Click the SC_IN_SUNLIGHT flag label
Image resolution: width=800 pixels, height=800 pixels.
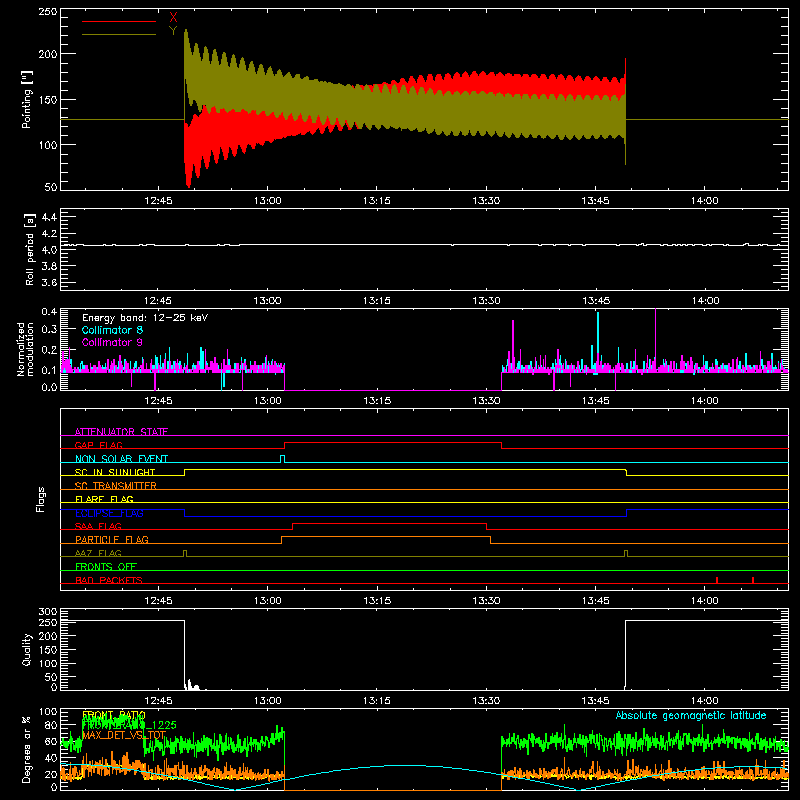click(x=115, y=472)
